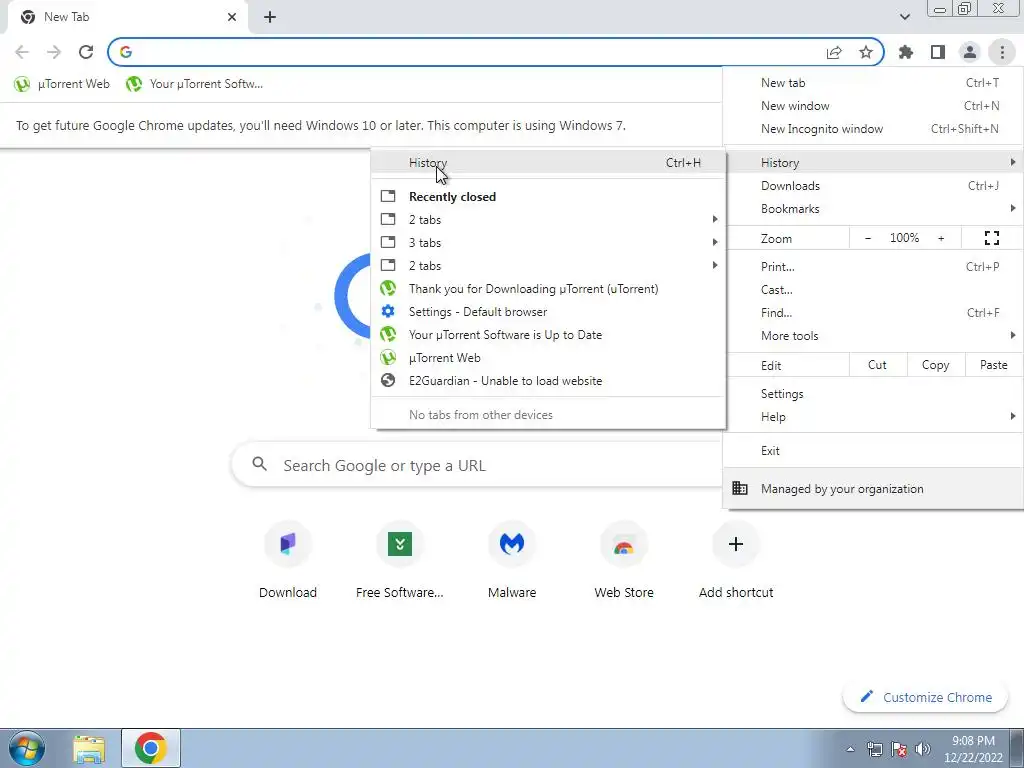Expand Bookmarks submenu
Viewport: 1024px width, 768px height.
[x=873, y=209]
